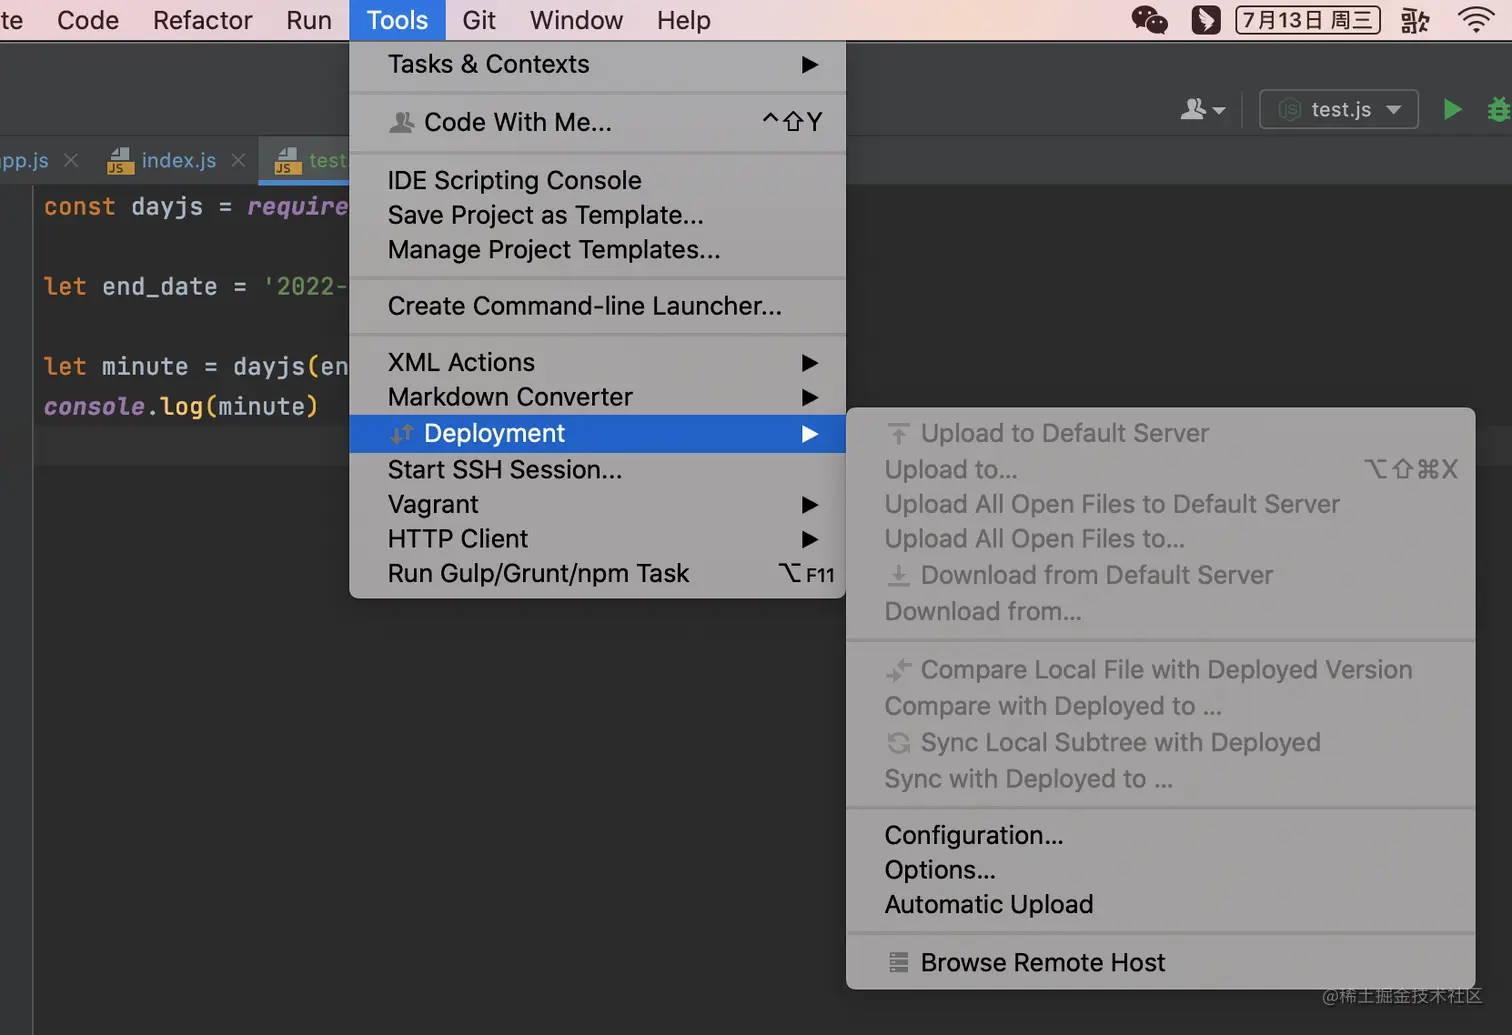This screenshot has width=1512, height=1035.
Task: Click the let end_date code line
Action: click(196, 287)
